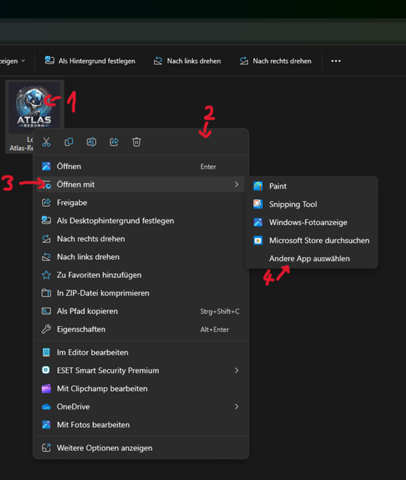The image size is (406, 480).
Task: Choose Andere App auswählen in submenu
Action: click(x=312, y=258)
